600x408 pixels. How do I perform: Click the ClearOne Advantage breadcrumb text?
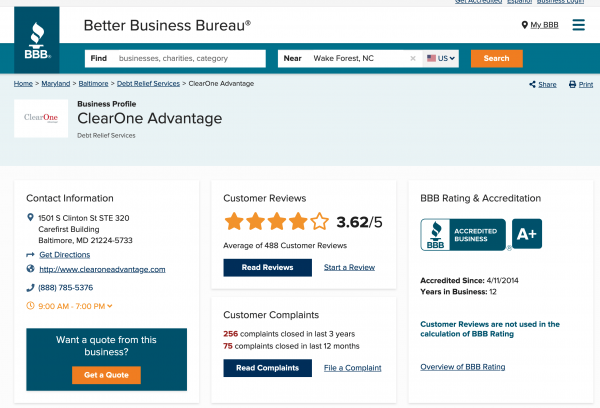pyautogui.click(x=221, y=83)
